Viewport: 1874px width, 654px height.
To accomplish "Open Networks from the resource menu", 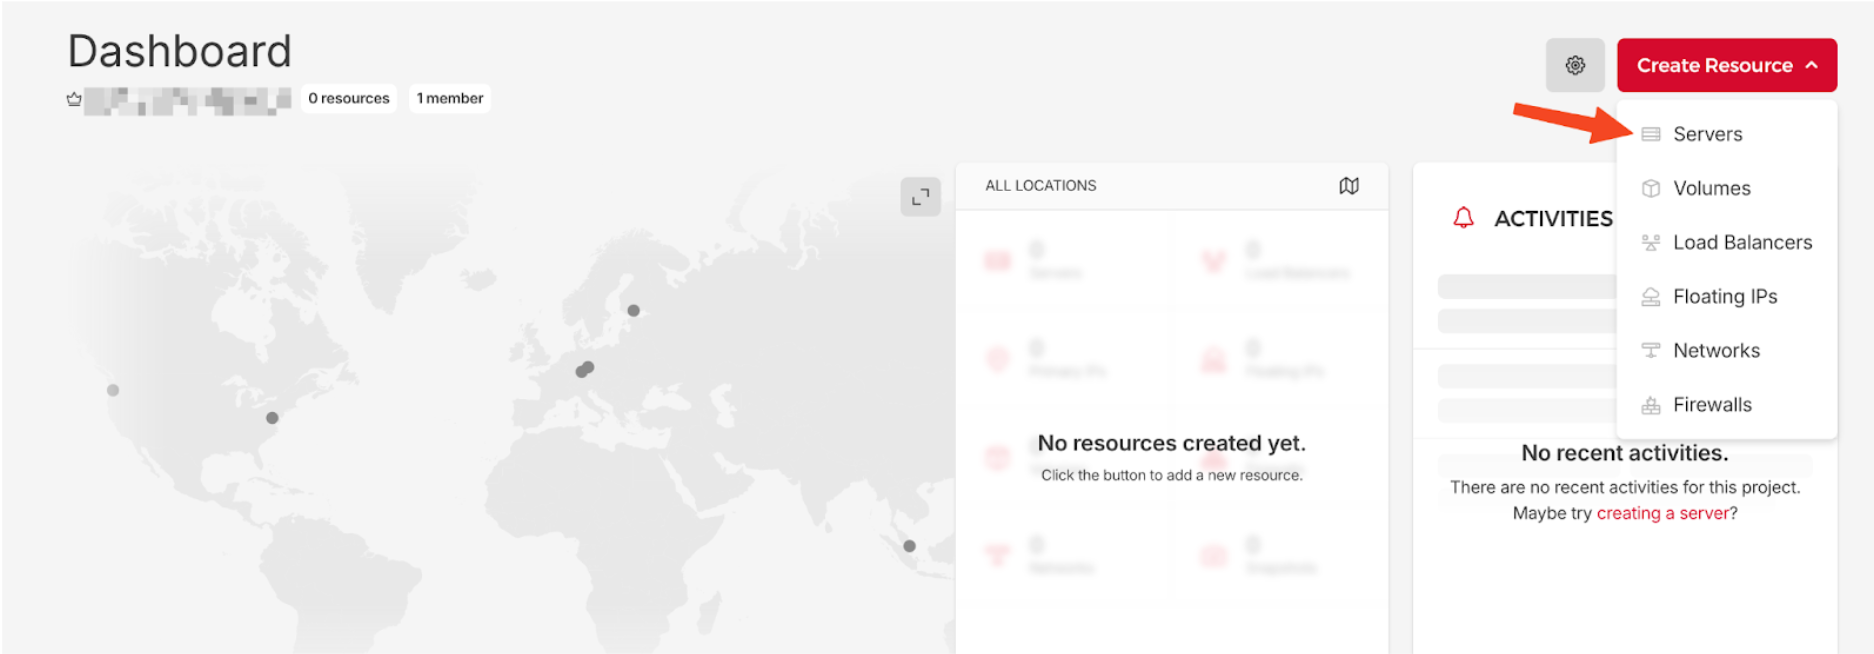I will coord(1716,350).
